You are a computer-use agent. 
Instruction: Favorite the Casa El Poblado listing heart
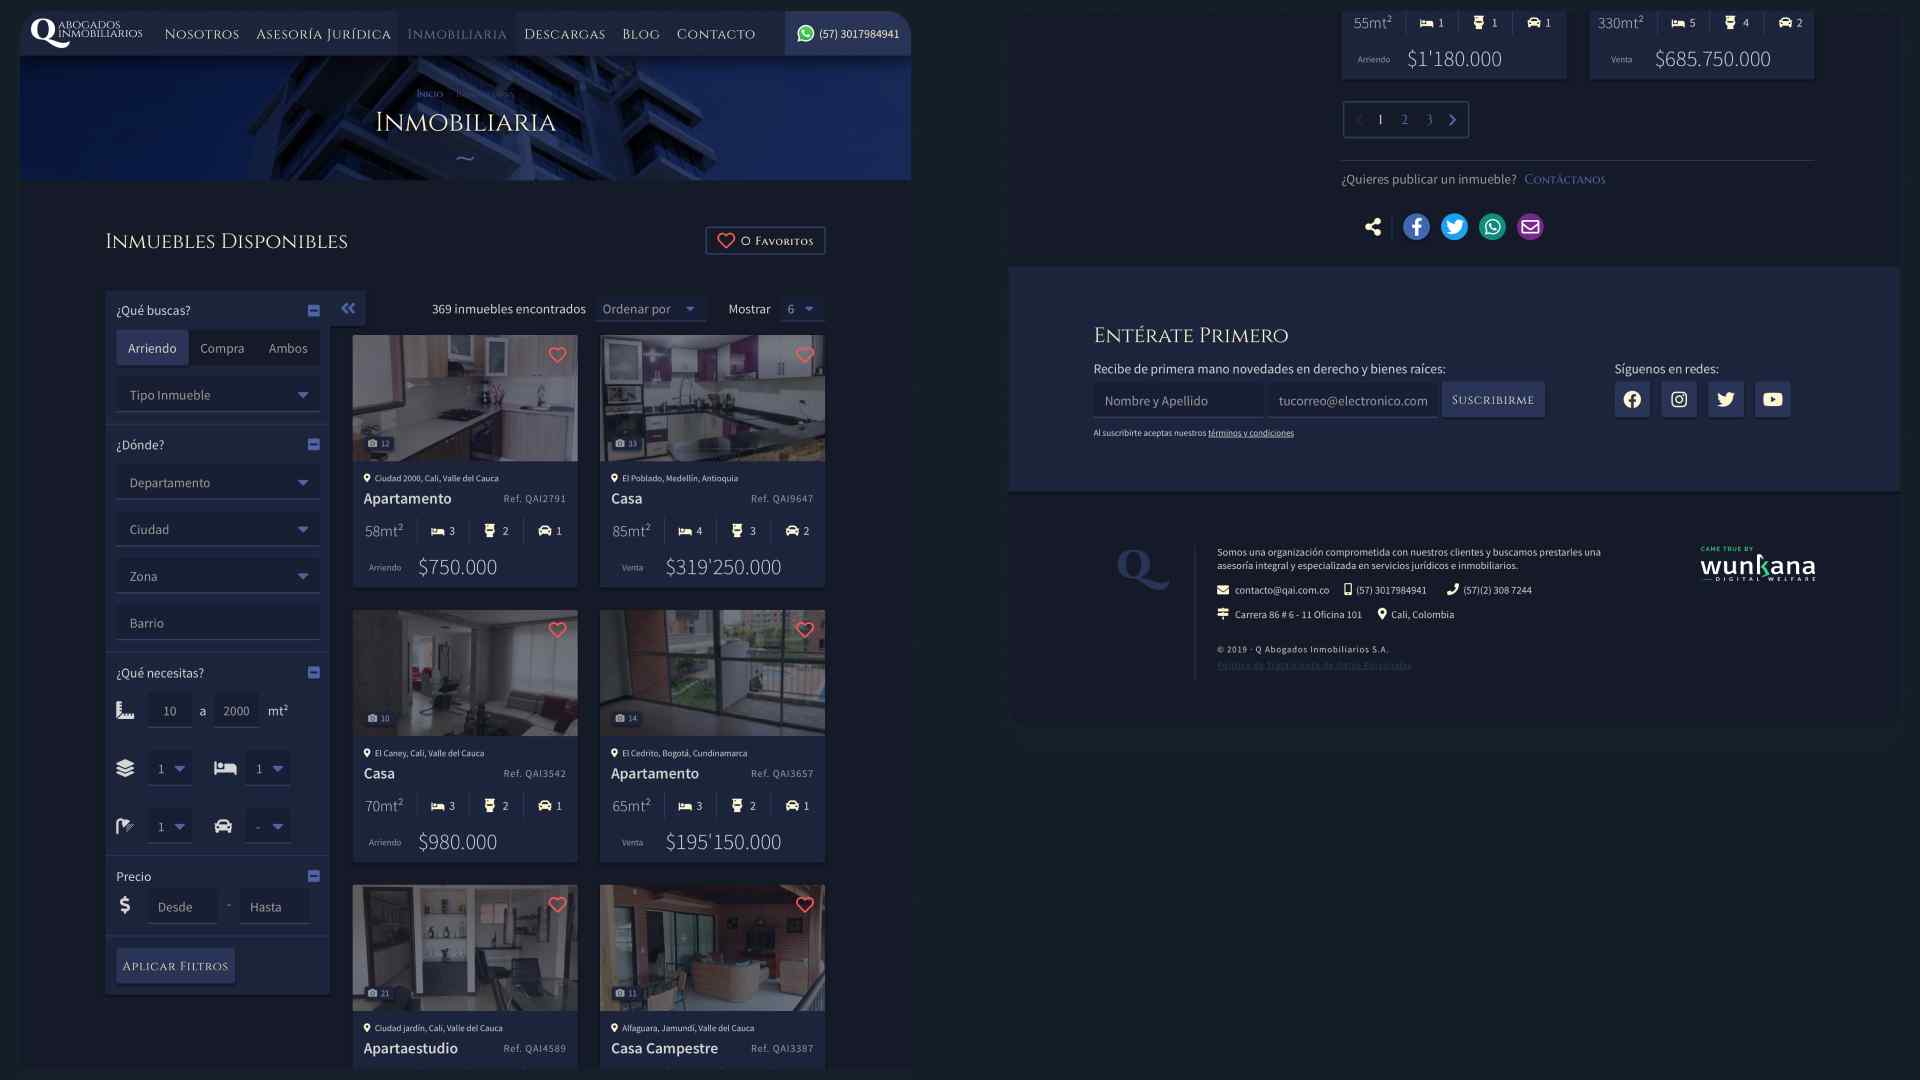click(x=805, y=355)
